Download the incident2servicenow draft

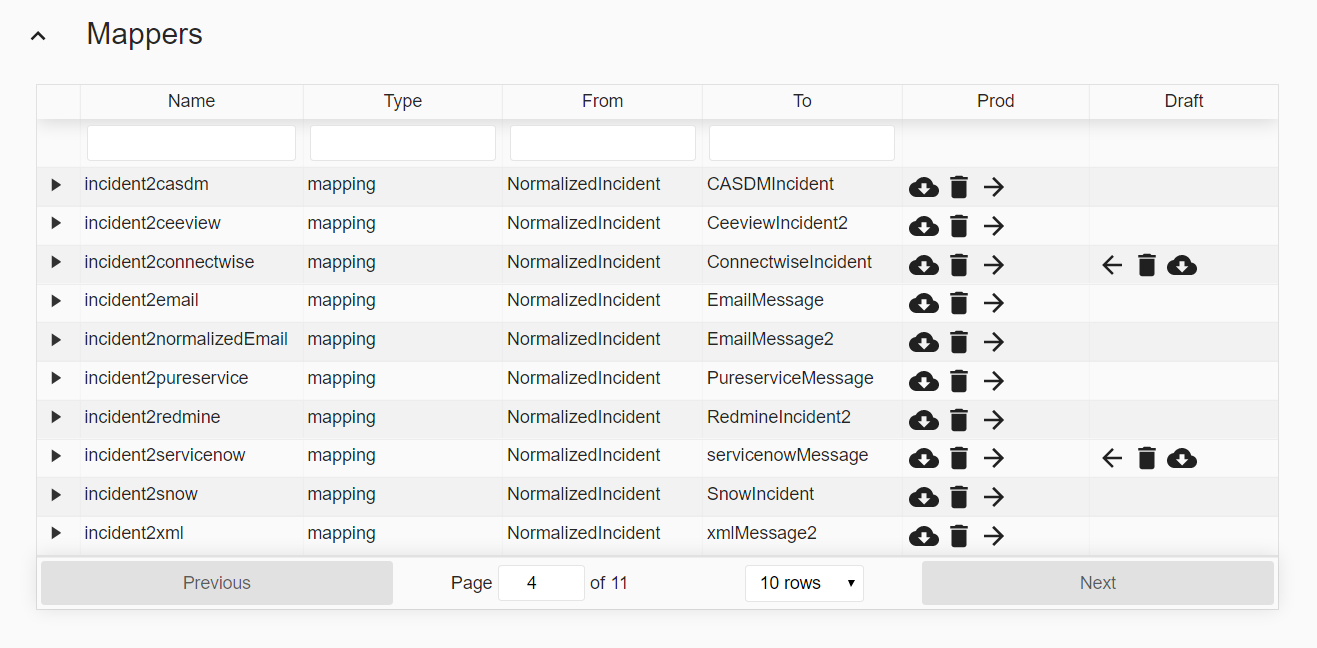1182,459
